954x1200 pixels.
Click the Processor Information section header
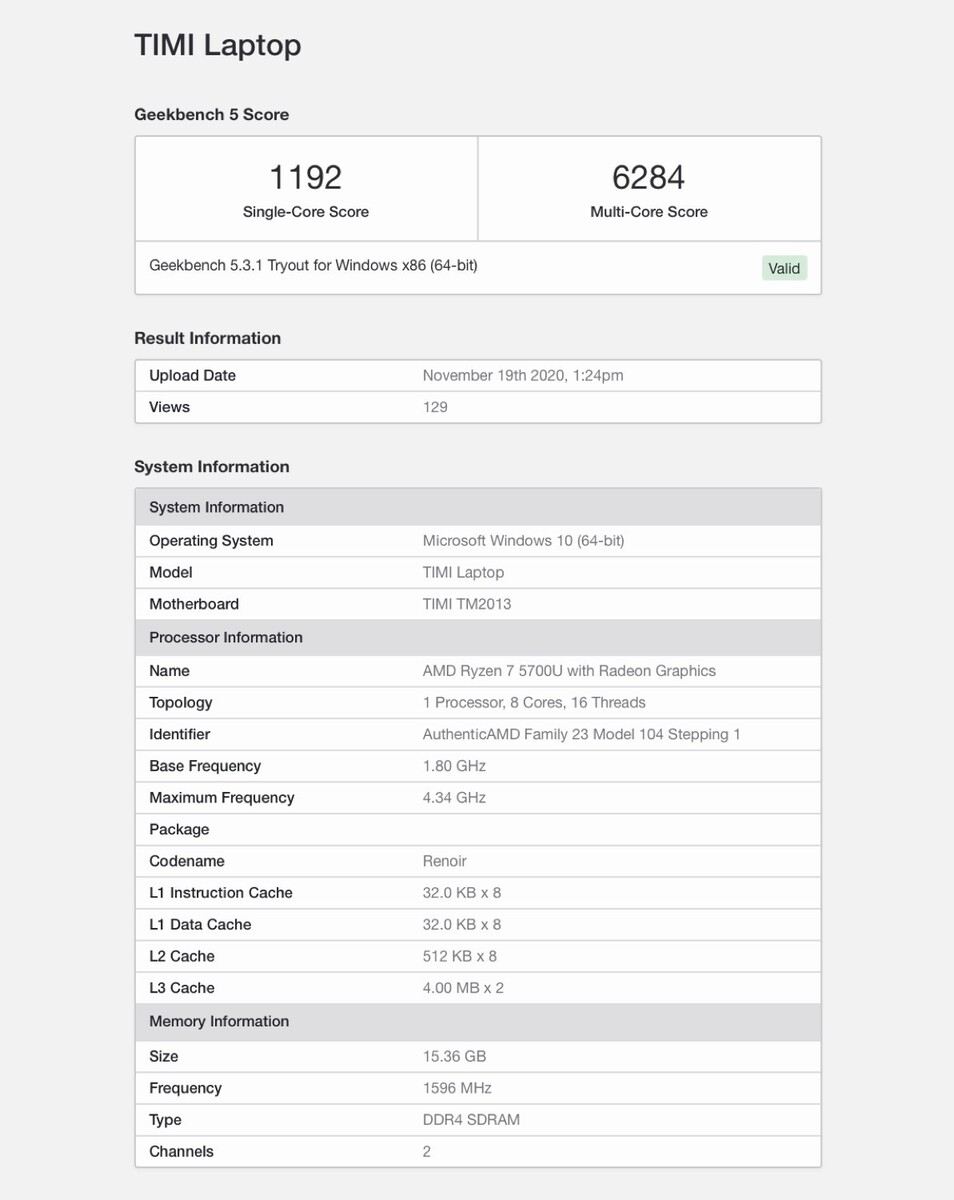coord(226,638)
